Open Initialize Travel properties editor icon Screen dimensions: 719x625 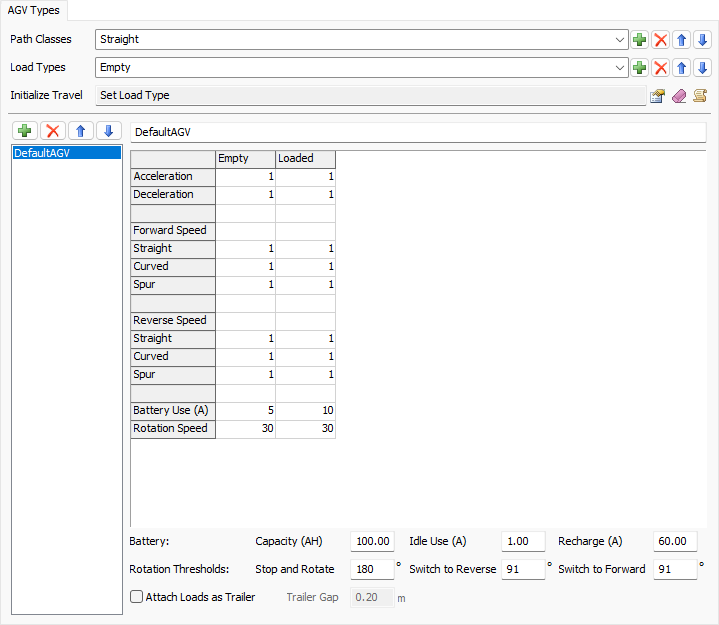pos(658,96)
